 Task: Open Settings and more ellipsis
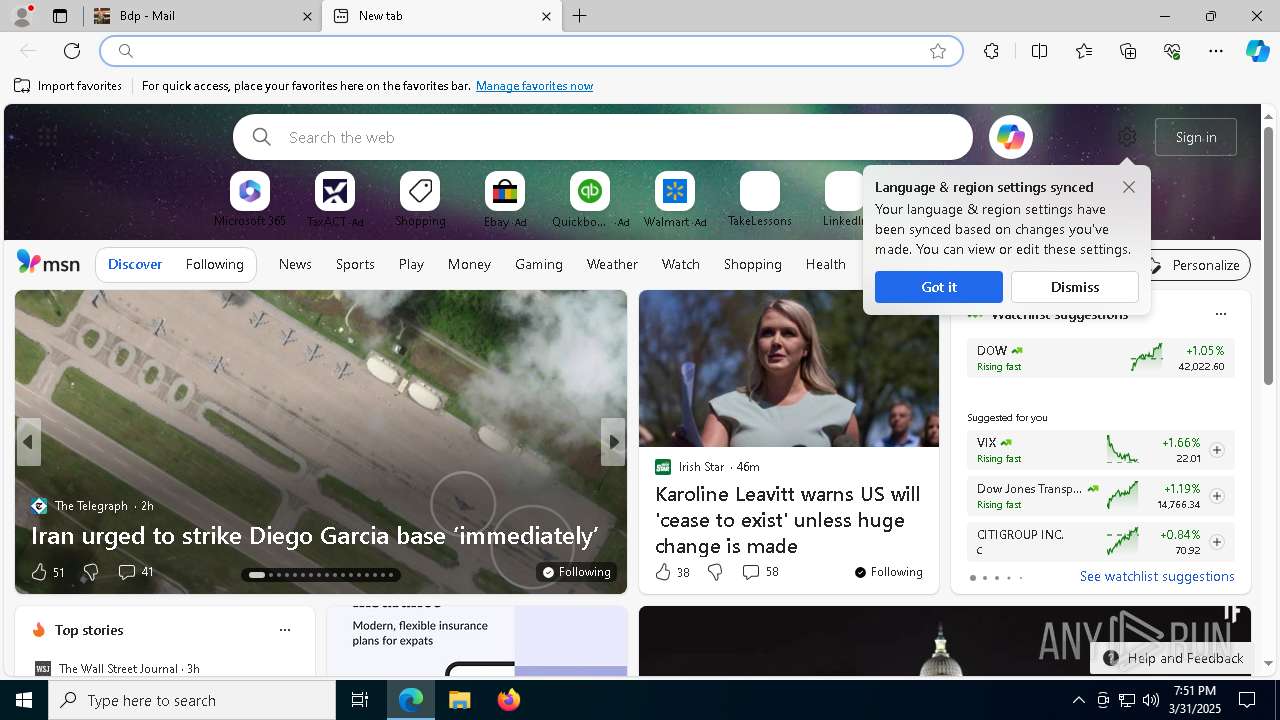coord(1216,51)
